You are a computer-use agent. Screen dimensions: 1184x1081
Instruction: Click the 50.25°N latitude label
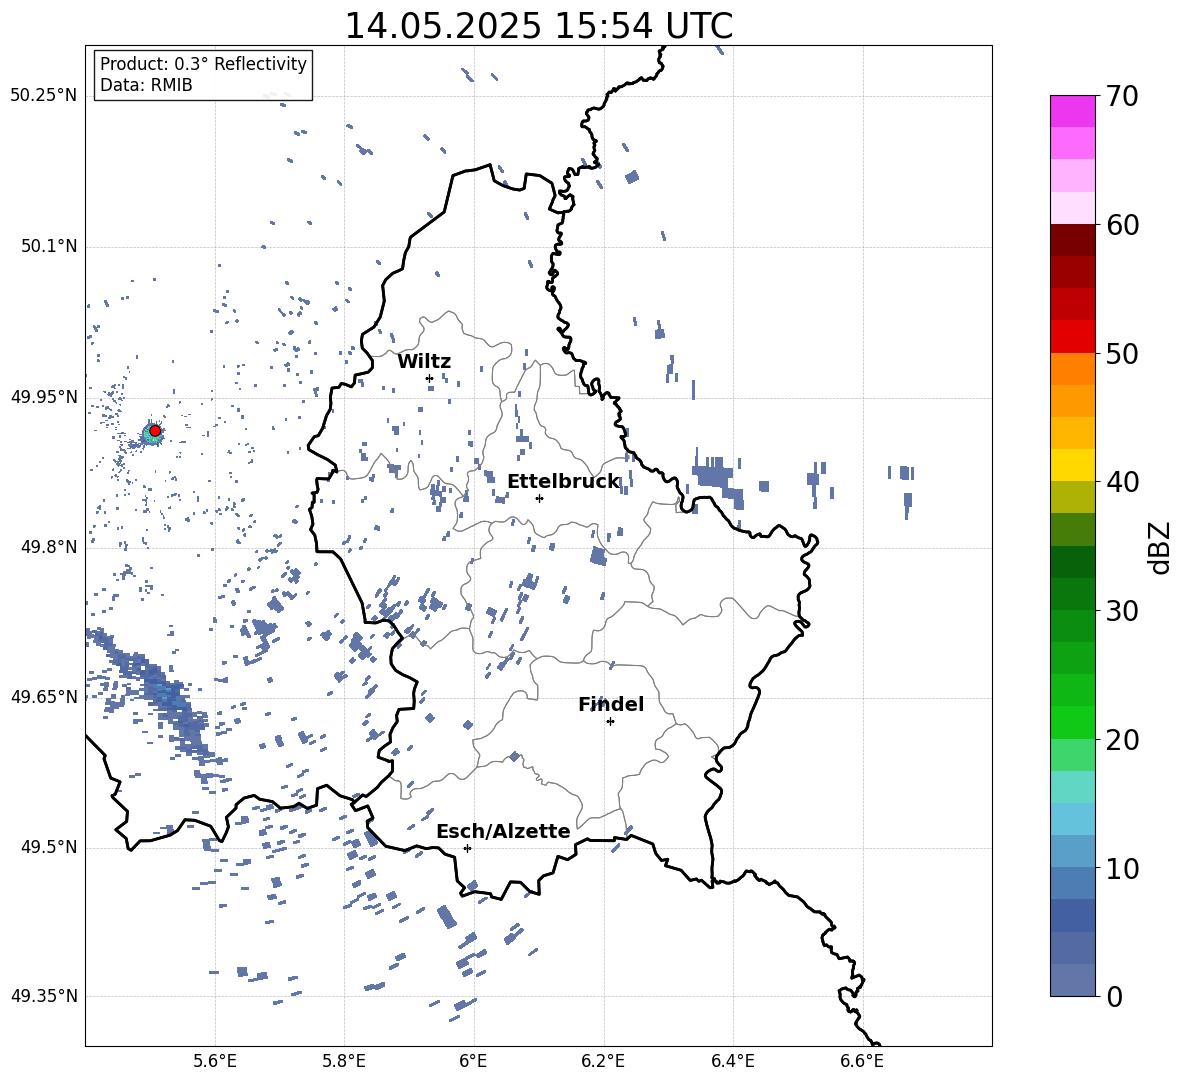44,96
